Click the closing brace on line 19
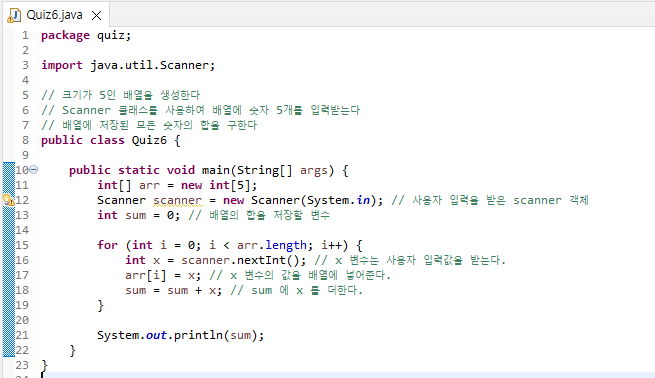The width and height of the screenshot is (655, 378). pyautogui.click(x=100, y=305)
